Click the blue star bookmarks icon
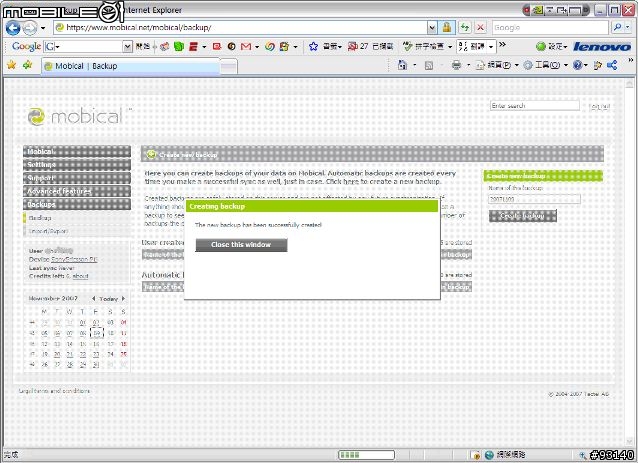Screen dimensions: 638x463 point(313,46)
